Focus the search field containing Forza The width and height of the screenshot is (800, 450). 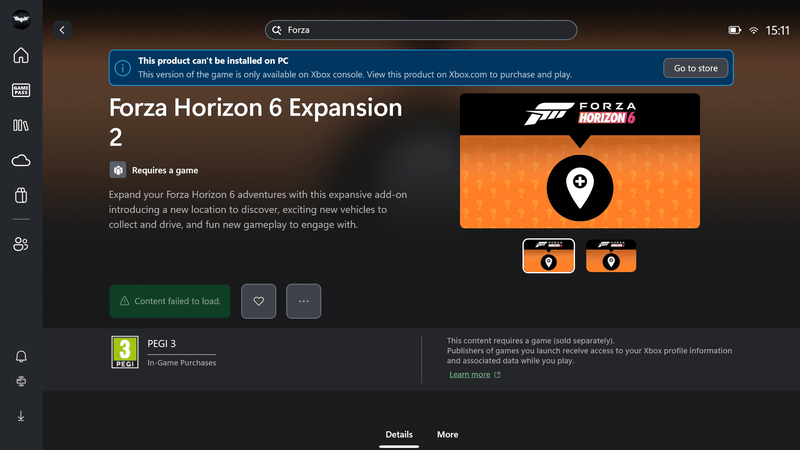click(x=421, y=30)
